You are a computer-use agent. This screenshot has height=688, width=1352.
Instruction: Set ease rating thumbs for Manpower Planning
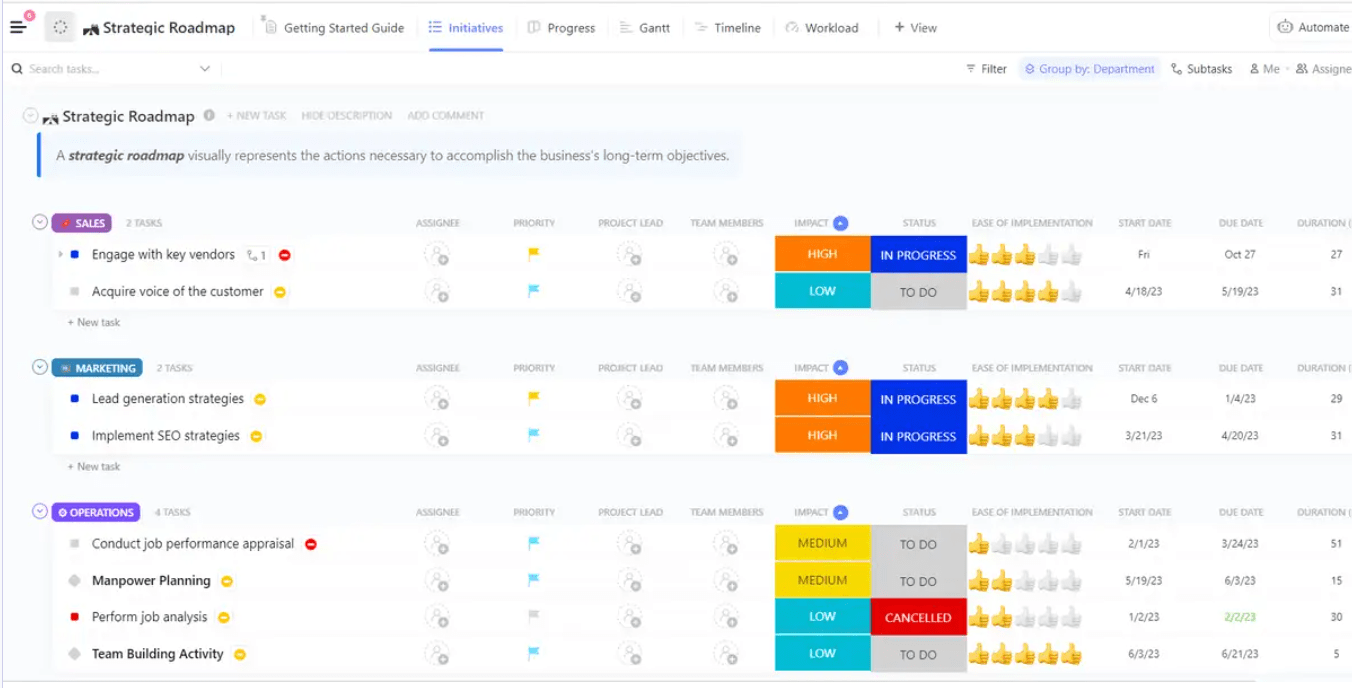[x=1025, y=581]
